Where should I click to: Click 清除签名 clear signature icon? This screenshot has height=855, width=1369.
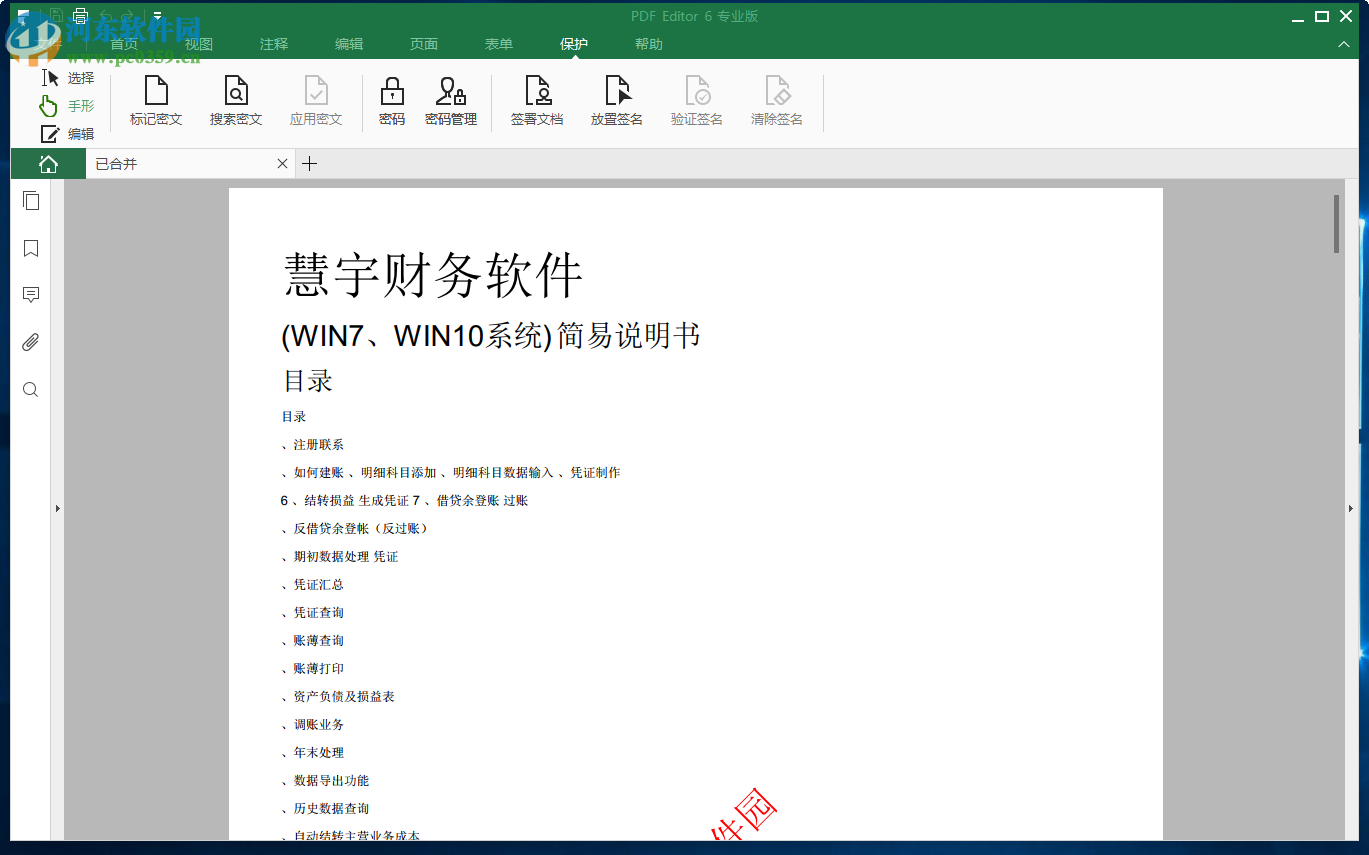click(x=777, y=101)
